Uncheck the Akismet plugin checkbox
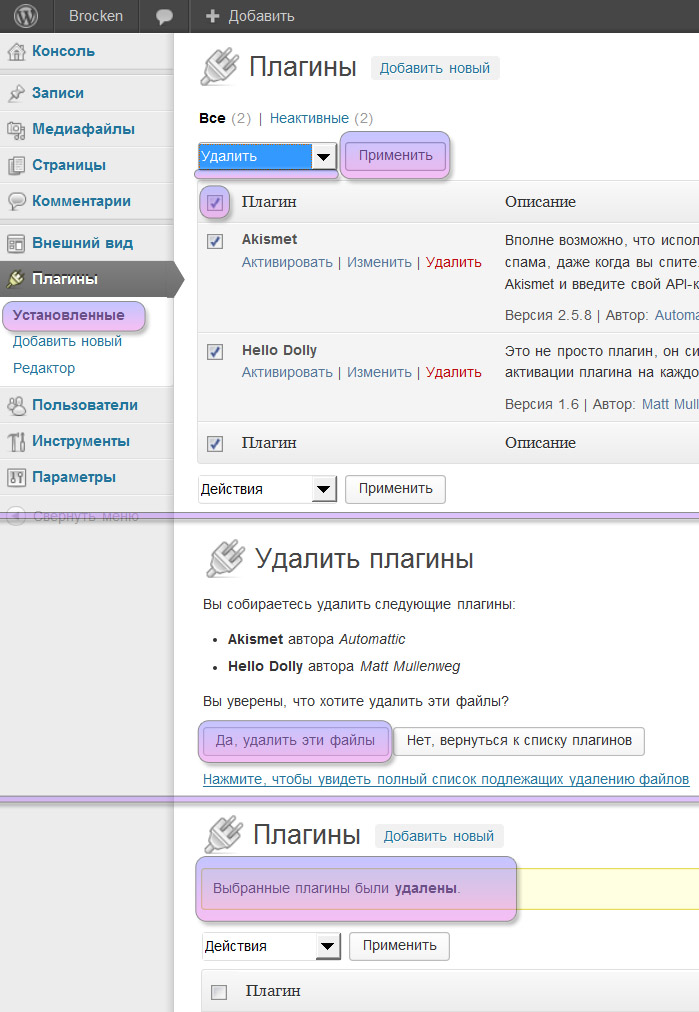Image resolution: width=699 pixels, height=1012 pixels. click(x=215, y=241)
